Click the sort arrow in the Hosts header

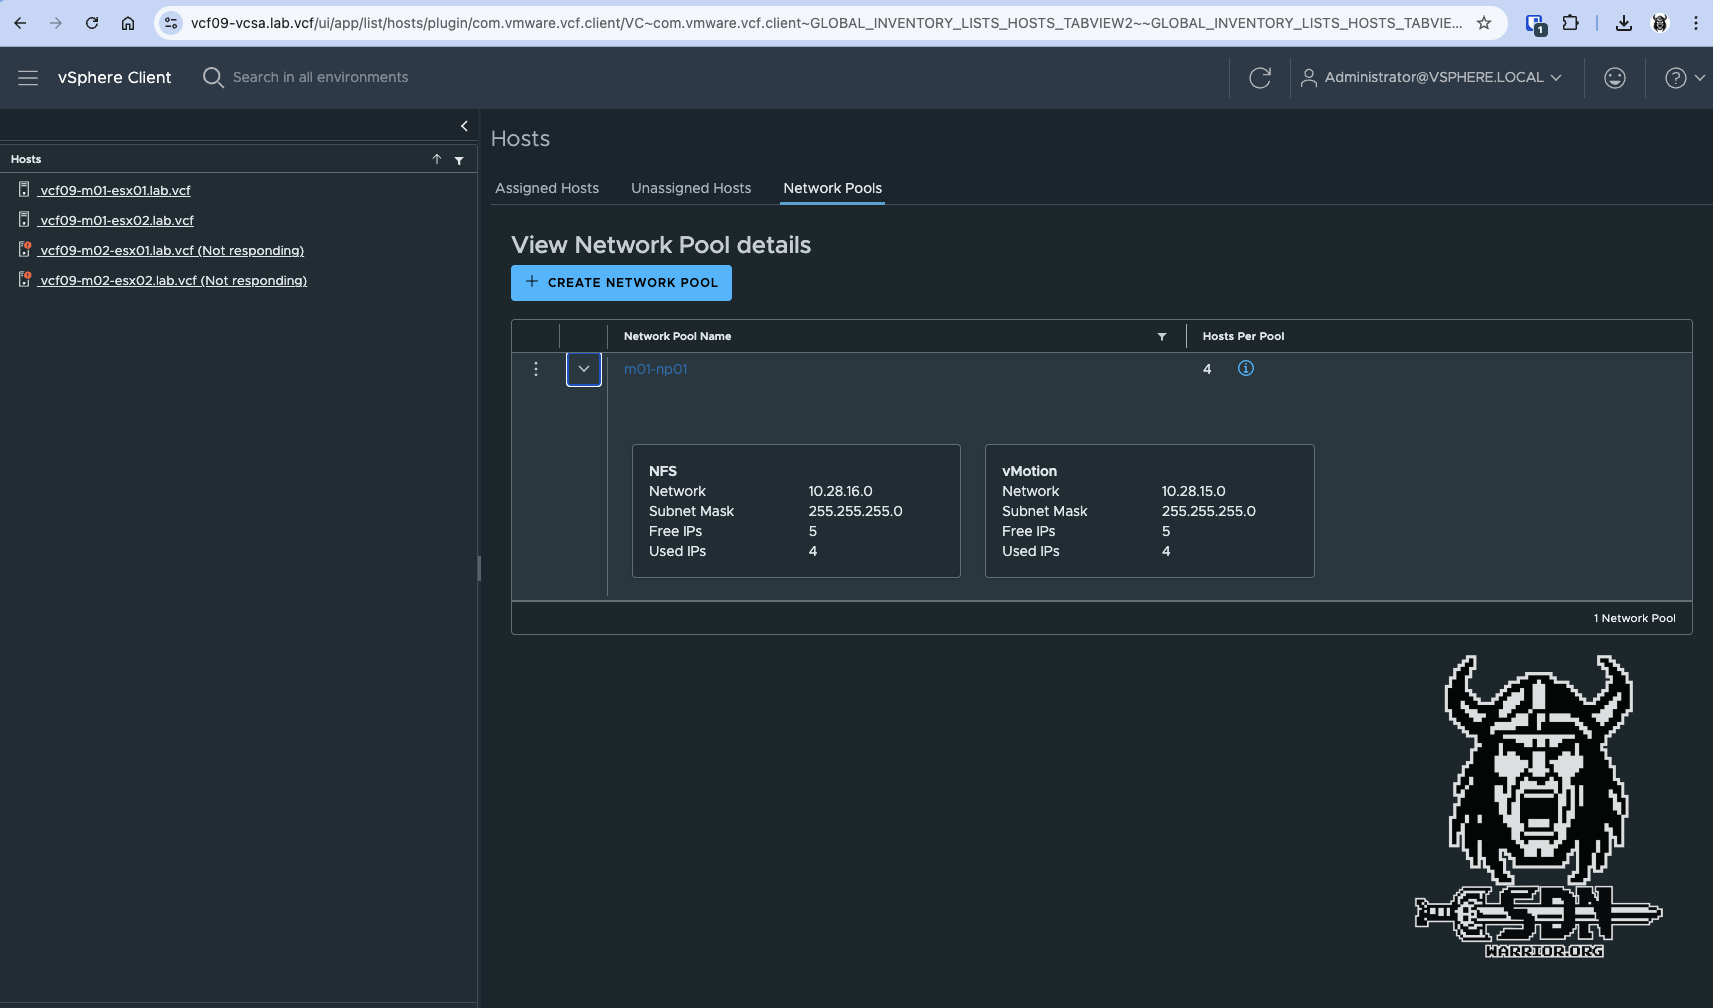[x=437, y=159]
